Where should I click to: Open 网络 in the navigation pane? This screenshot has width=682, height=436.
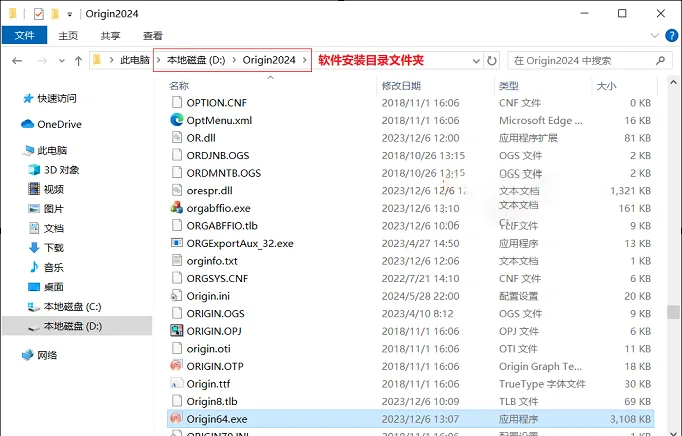[47, 355]
